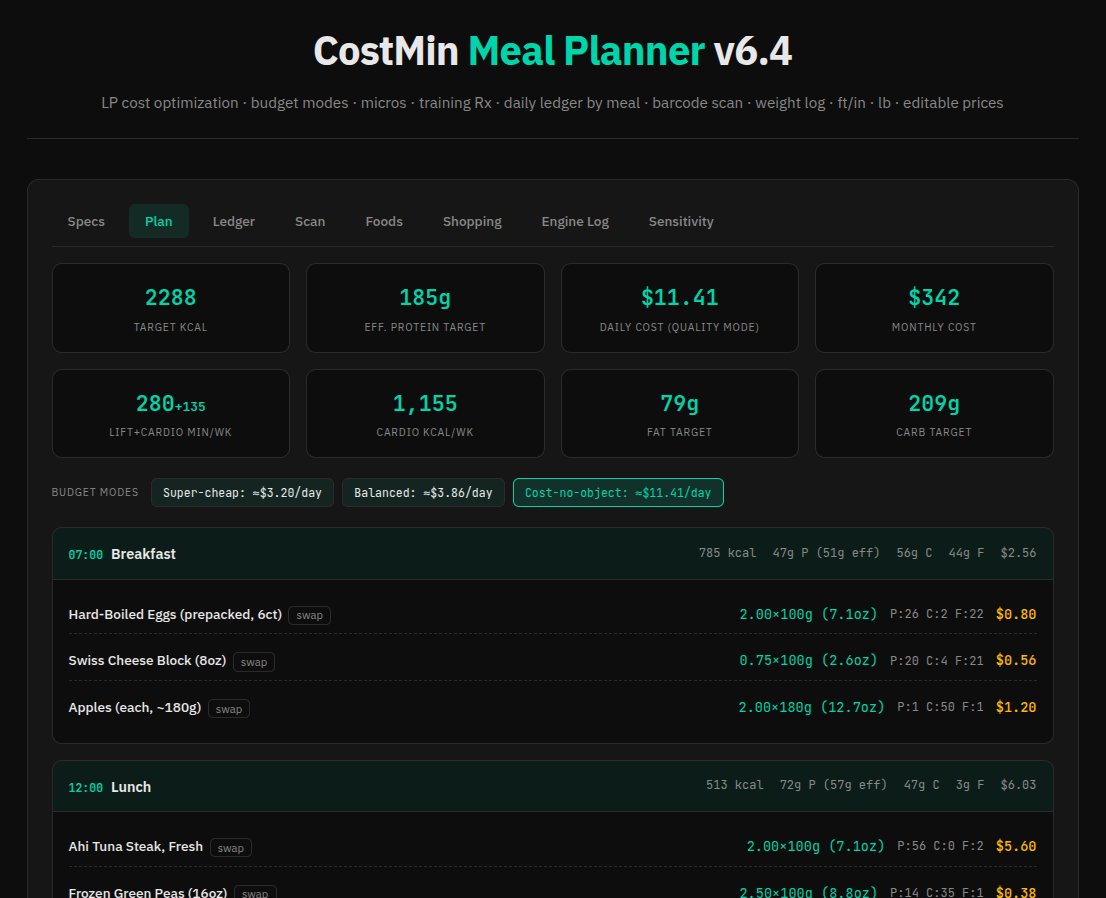This screenshot has height=898, width=1106.
Task: Click the 513 kcal lunch summary
Action: click(x=734, y=785)
